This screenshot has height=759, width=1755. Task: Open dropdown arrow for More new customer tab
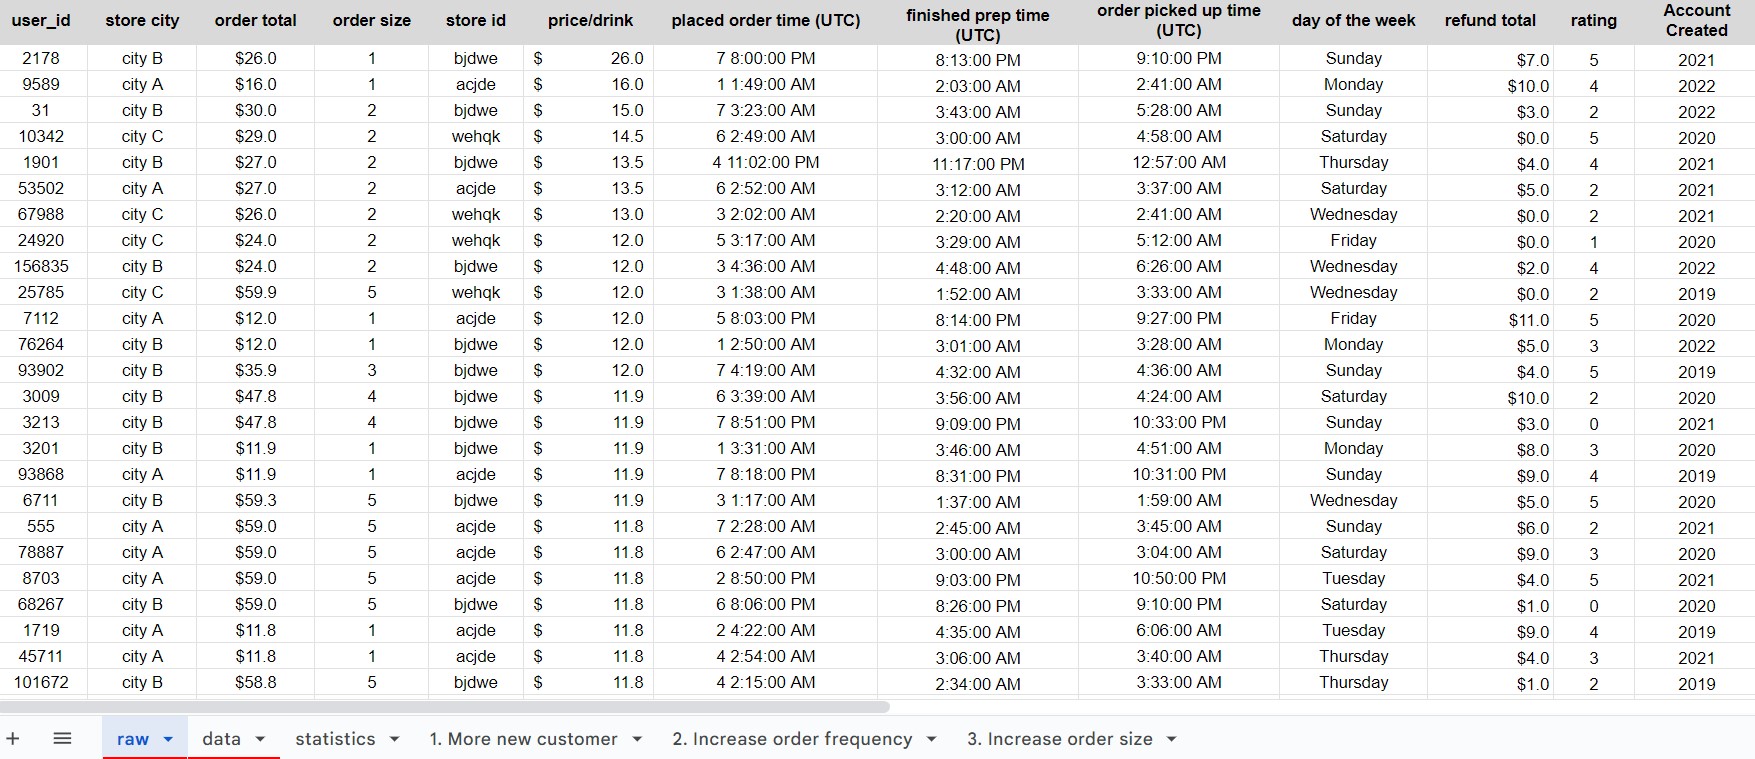pos(637,739)
